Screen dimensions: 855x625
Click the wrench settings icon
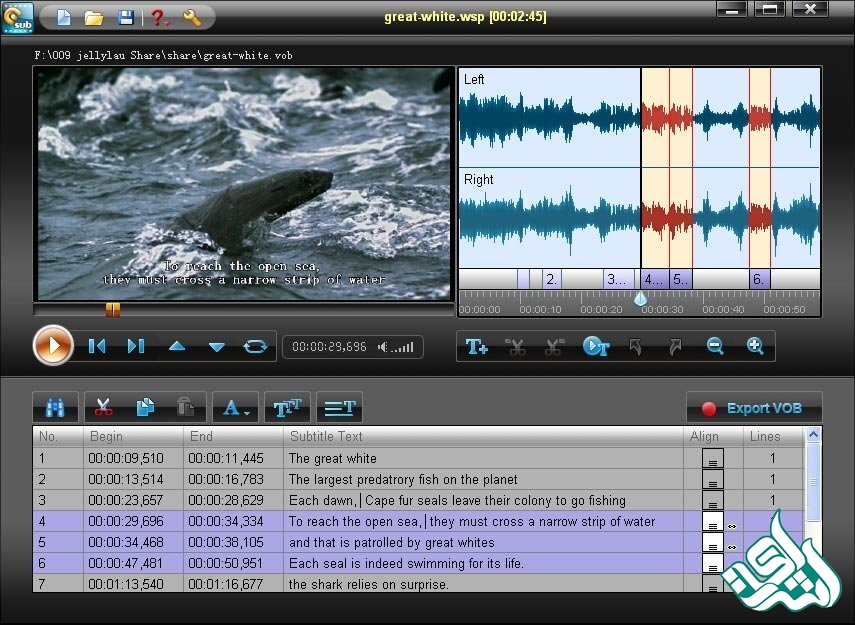193,17
